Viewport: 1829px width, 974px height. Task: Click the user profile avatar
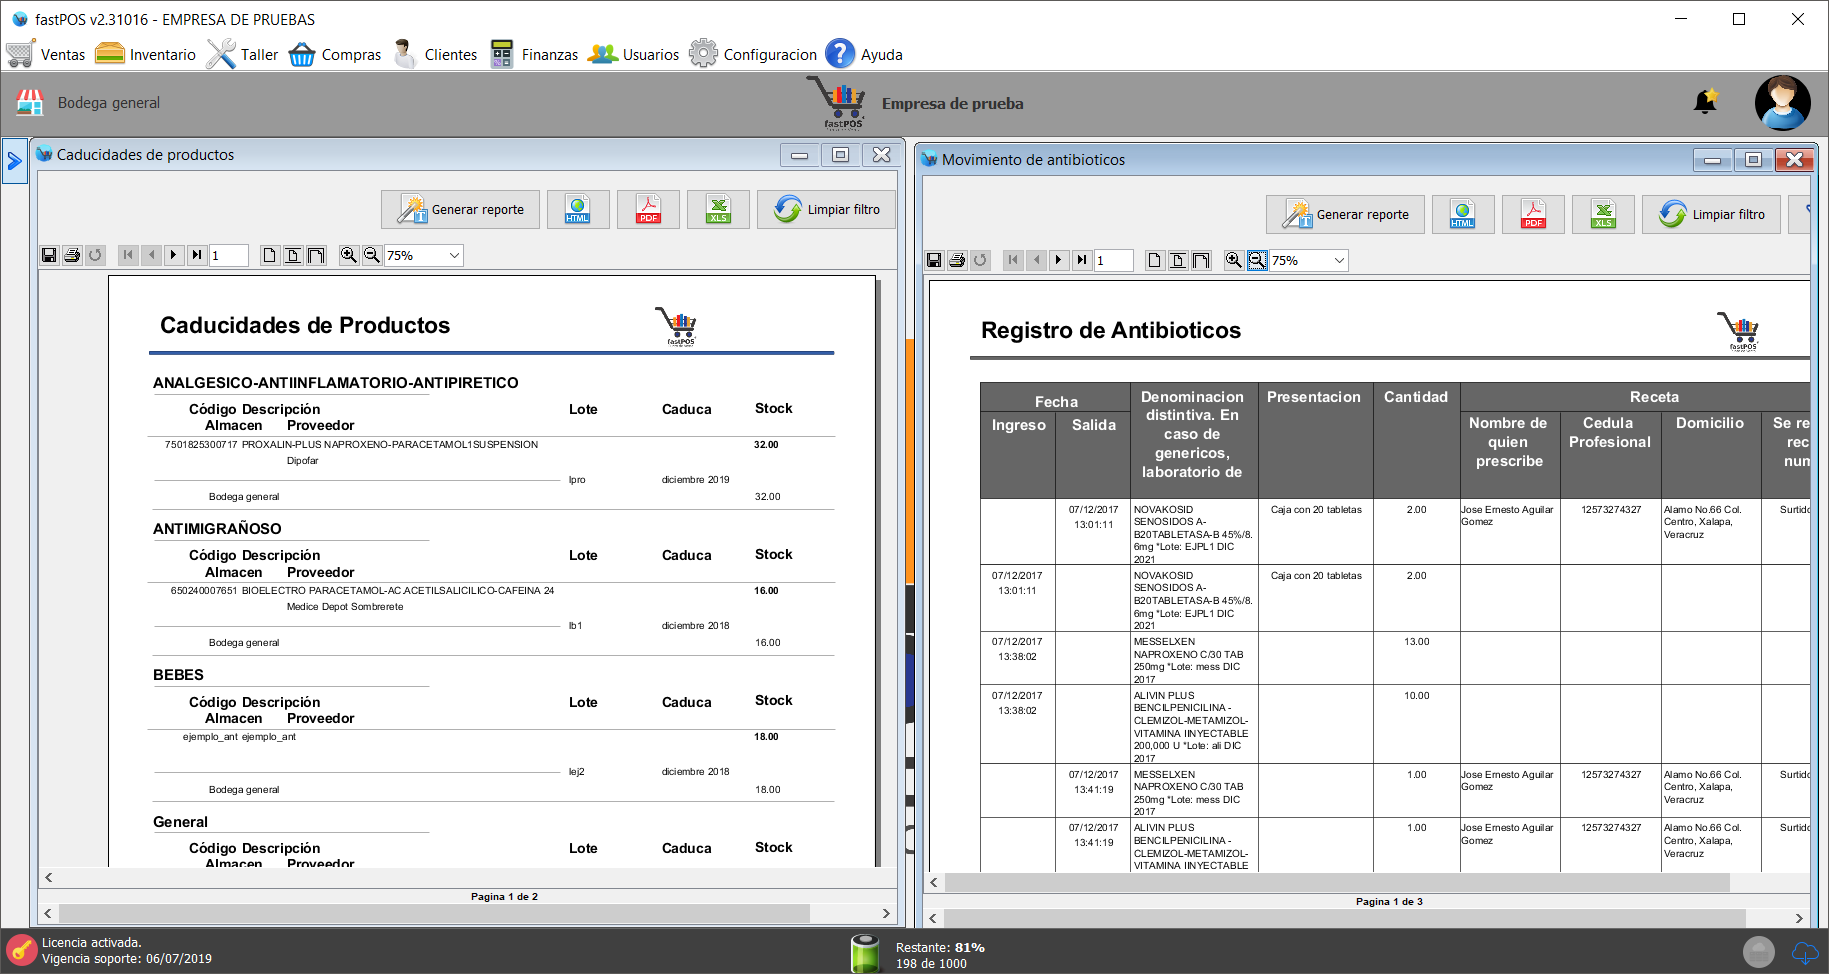pos(1782,102)
